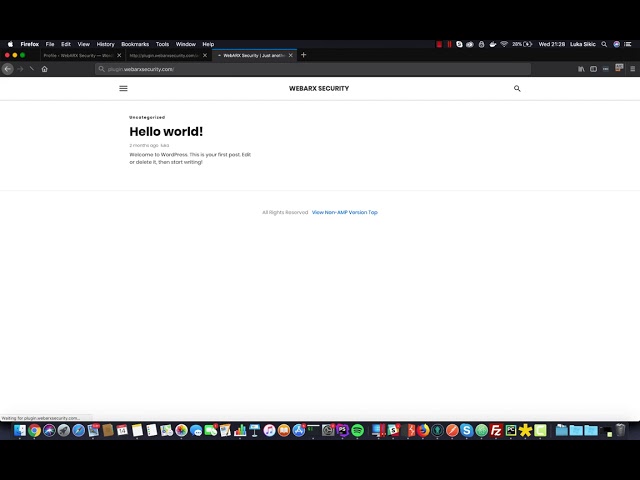This screenshot has height=480, width=640.
Task: Open the Tools menu
Action: (162, 44)
